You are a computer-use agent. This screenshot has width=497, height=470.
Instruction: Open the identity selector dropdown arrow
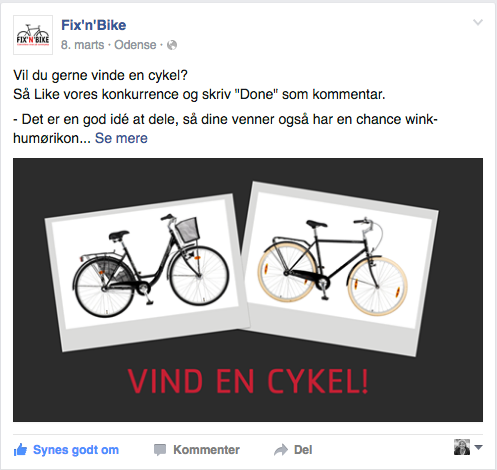pos(478,447)
